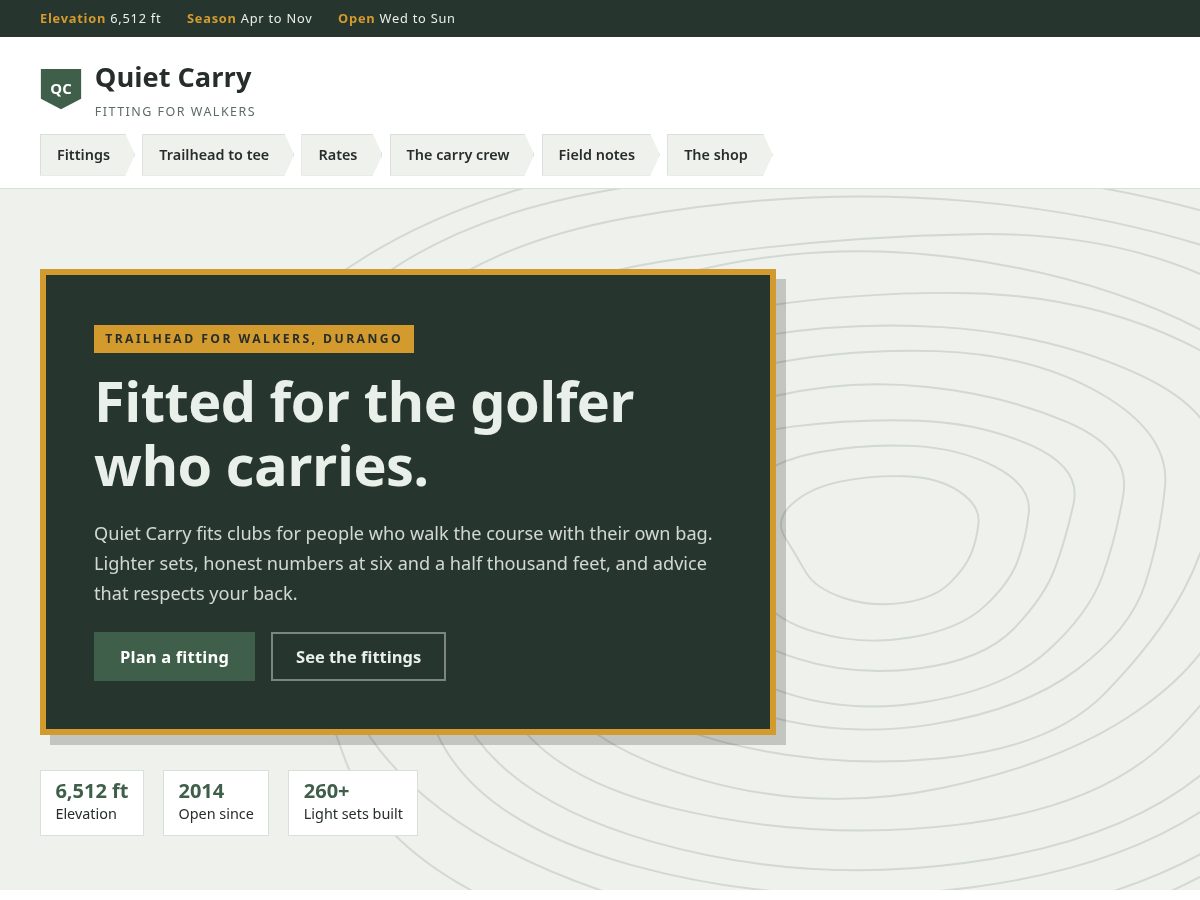Go to Trailhead to tee page
Viewport: 1200px width, 900px height.
point(217,155)
